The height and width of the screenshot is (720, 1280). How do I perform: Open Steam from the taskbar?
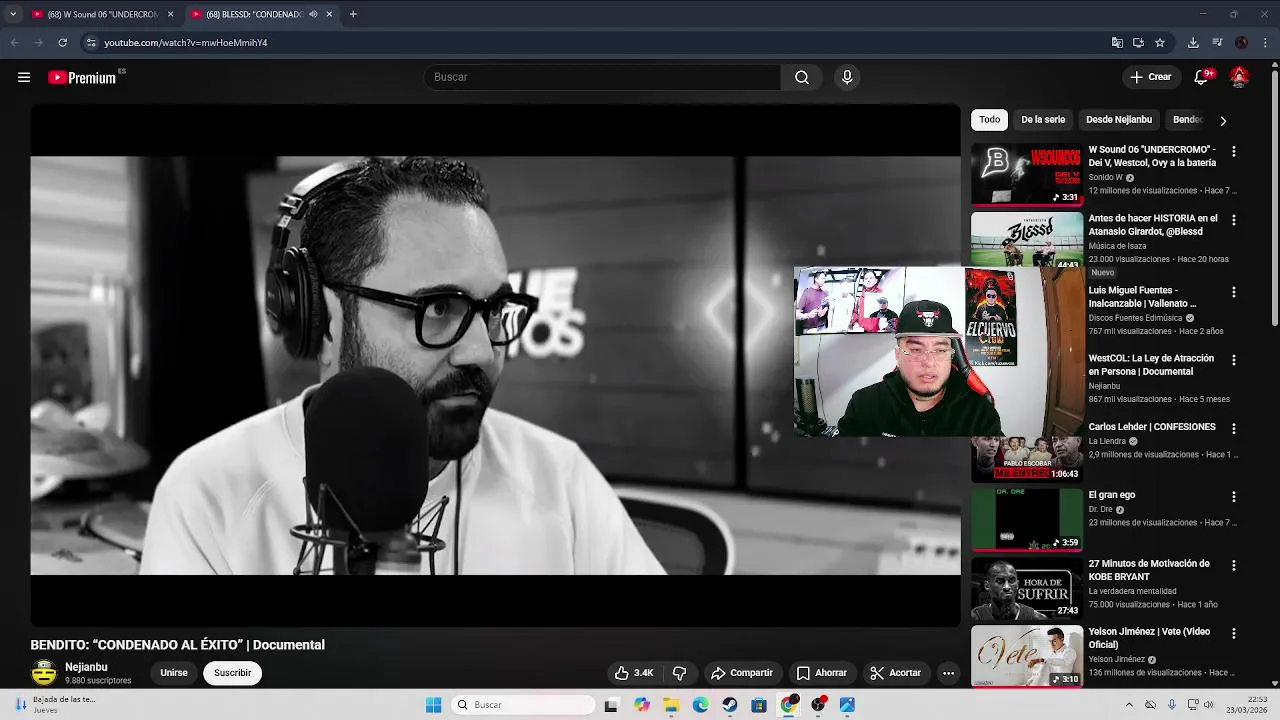(730, 705)
